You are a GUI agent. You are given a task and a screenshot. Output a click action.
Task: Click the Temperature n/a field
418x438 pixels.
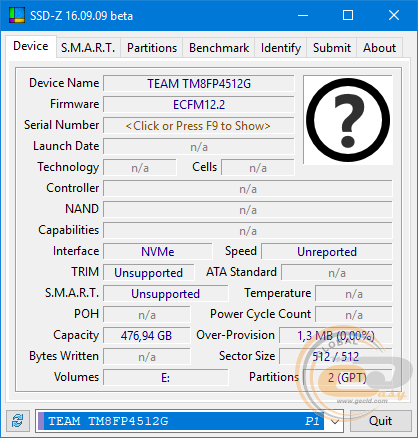[x=354, y=294]
